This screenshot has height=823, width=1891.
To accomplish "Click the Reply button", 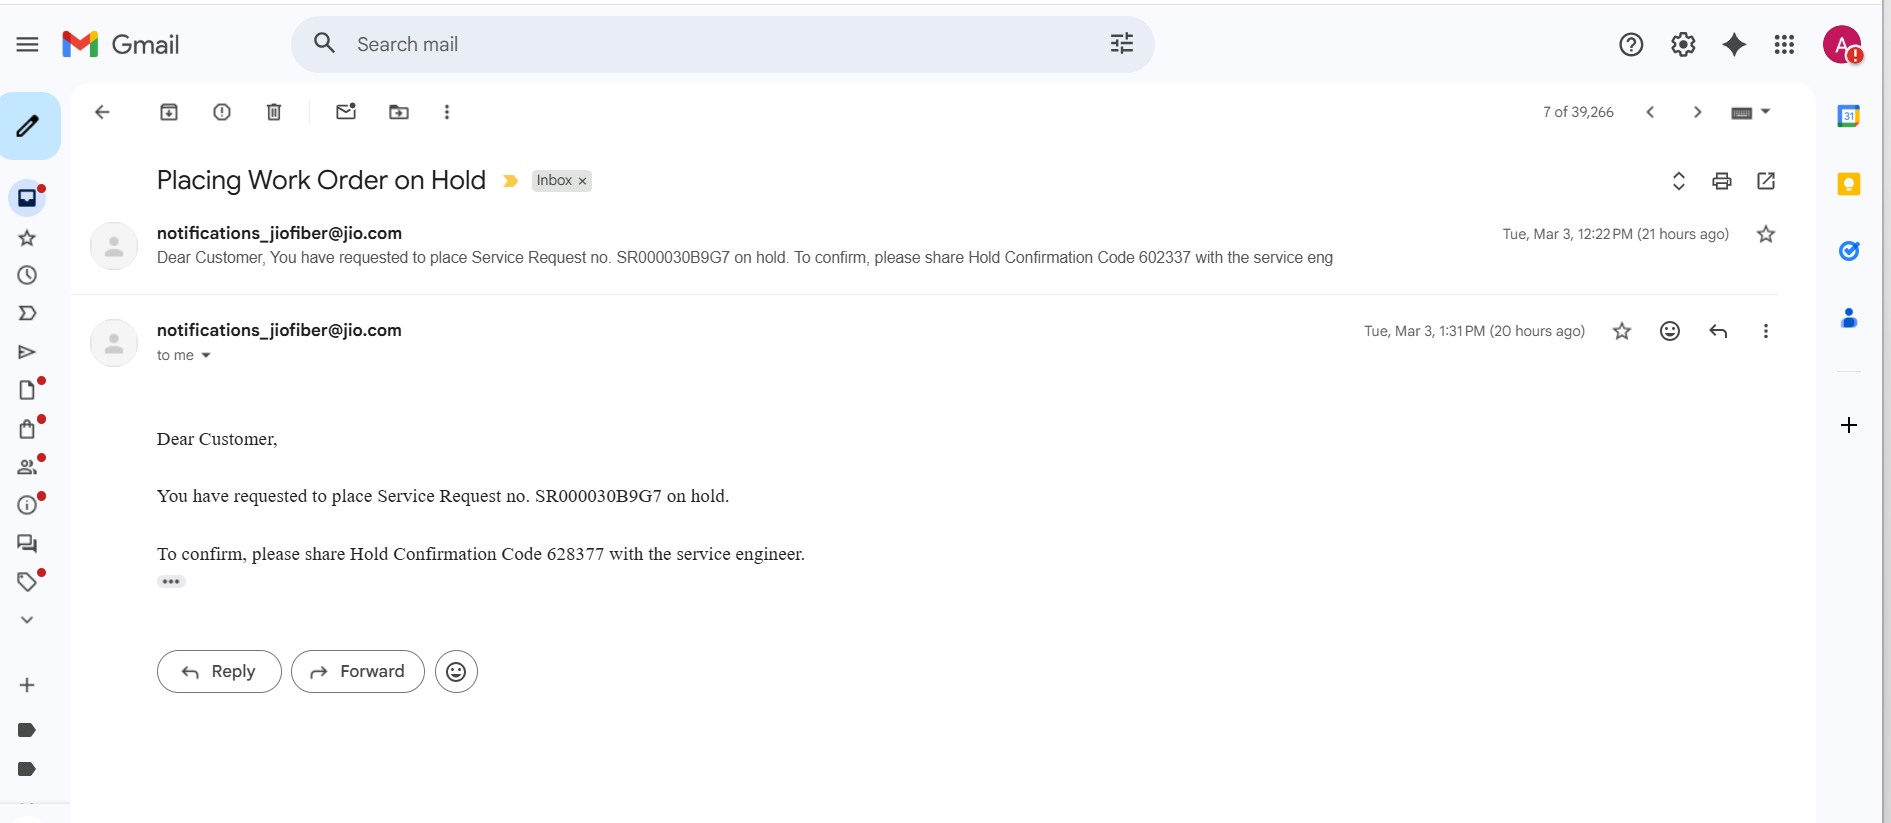I will click(219, 672).
